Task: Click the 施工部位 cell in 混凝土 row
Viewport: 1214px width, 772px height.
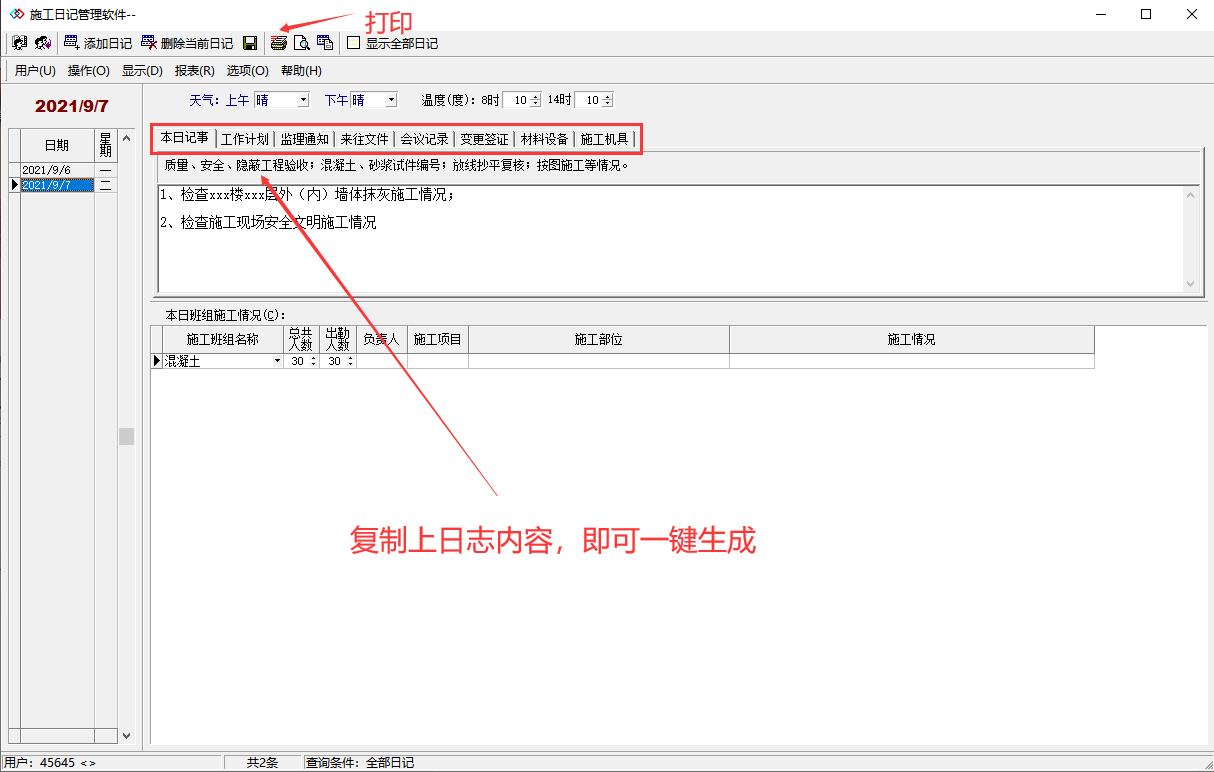Action: click(599, 361)
